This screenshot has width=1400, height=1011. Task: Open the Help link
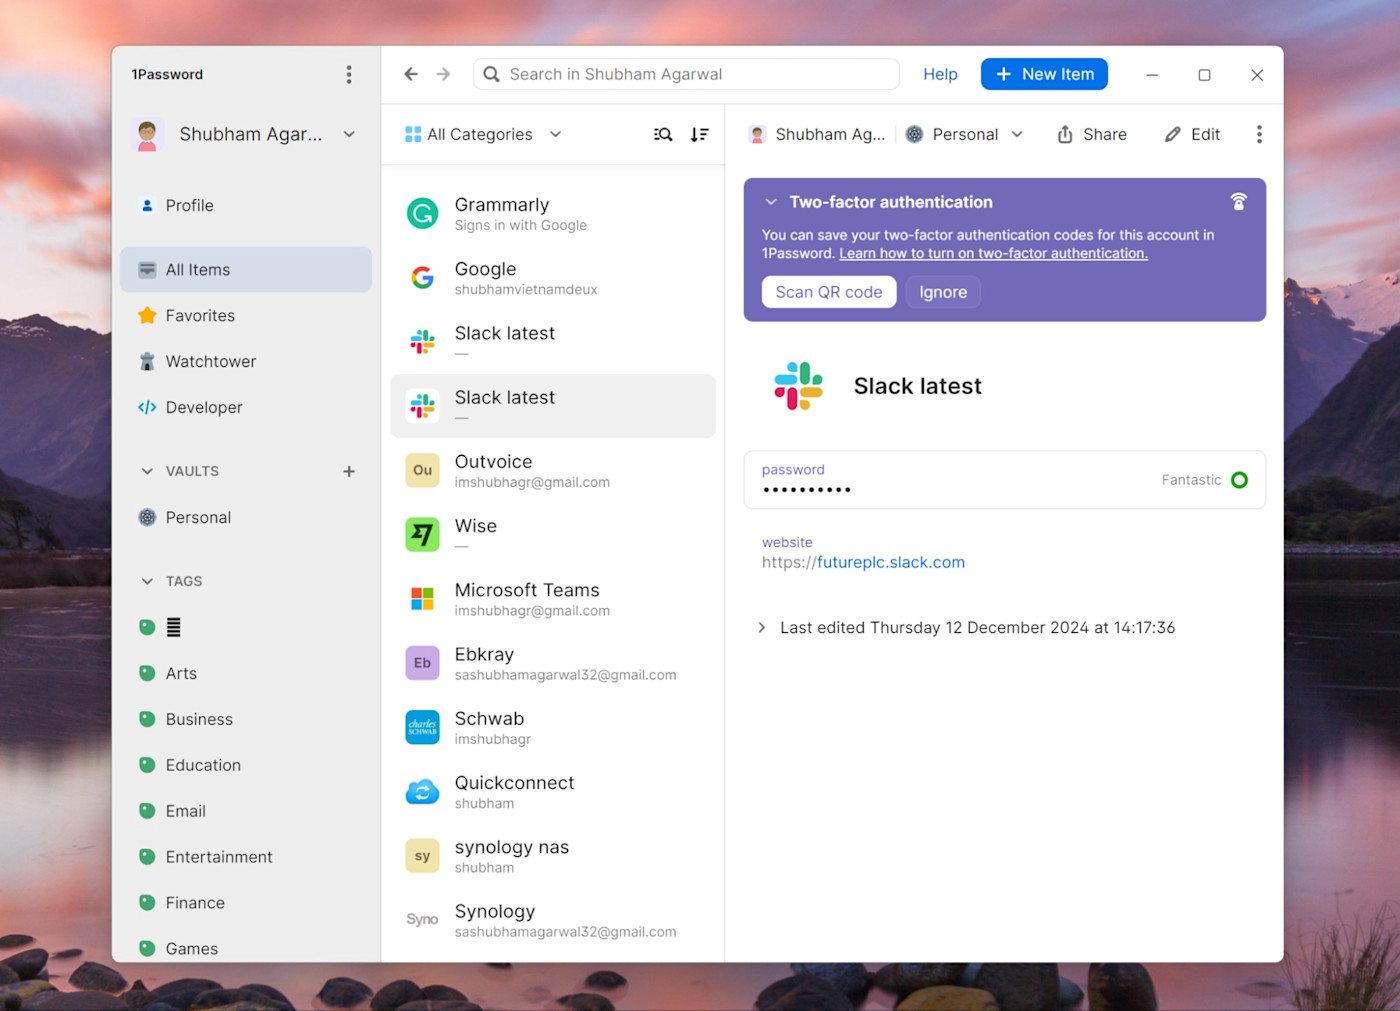[940, 74]
